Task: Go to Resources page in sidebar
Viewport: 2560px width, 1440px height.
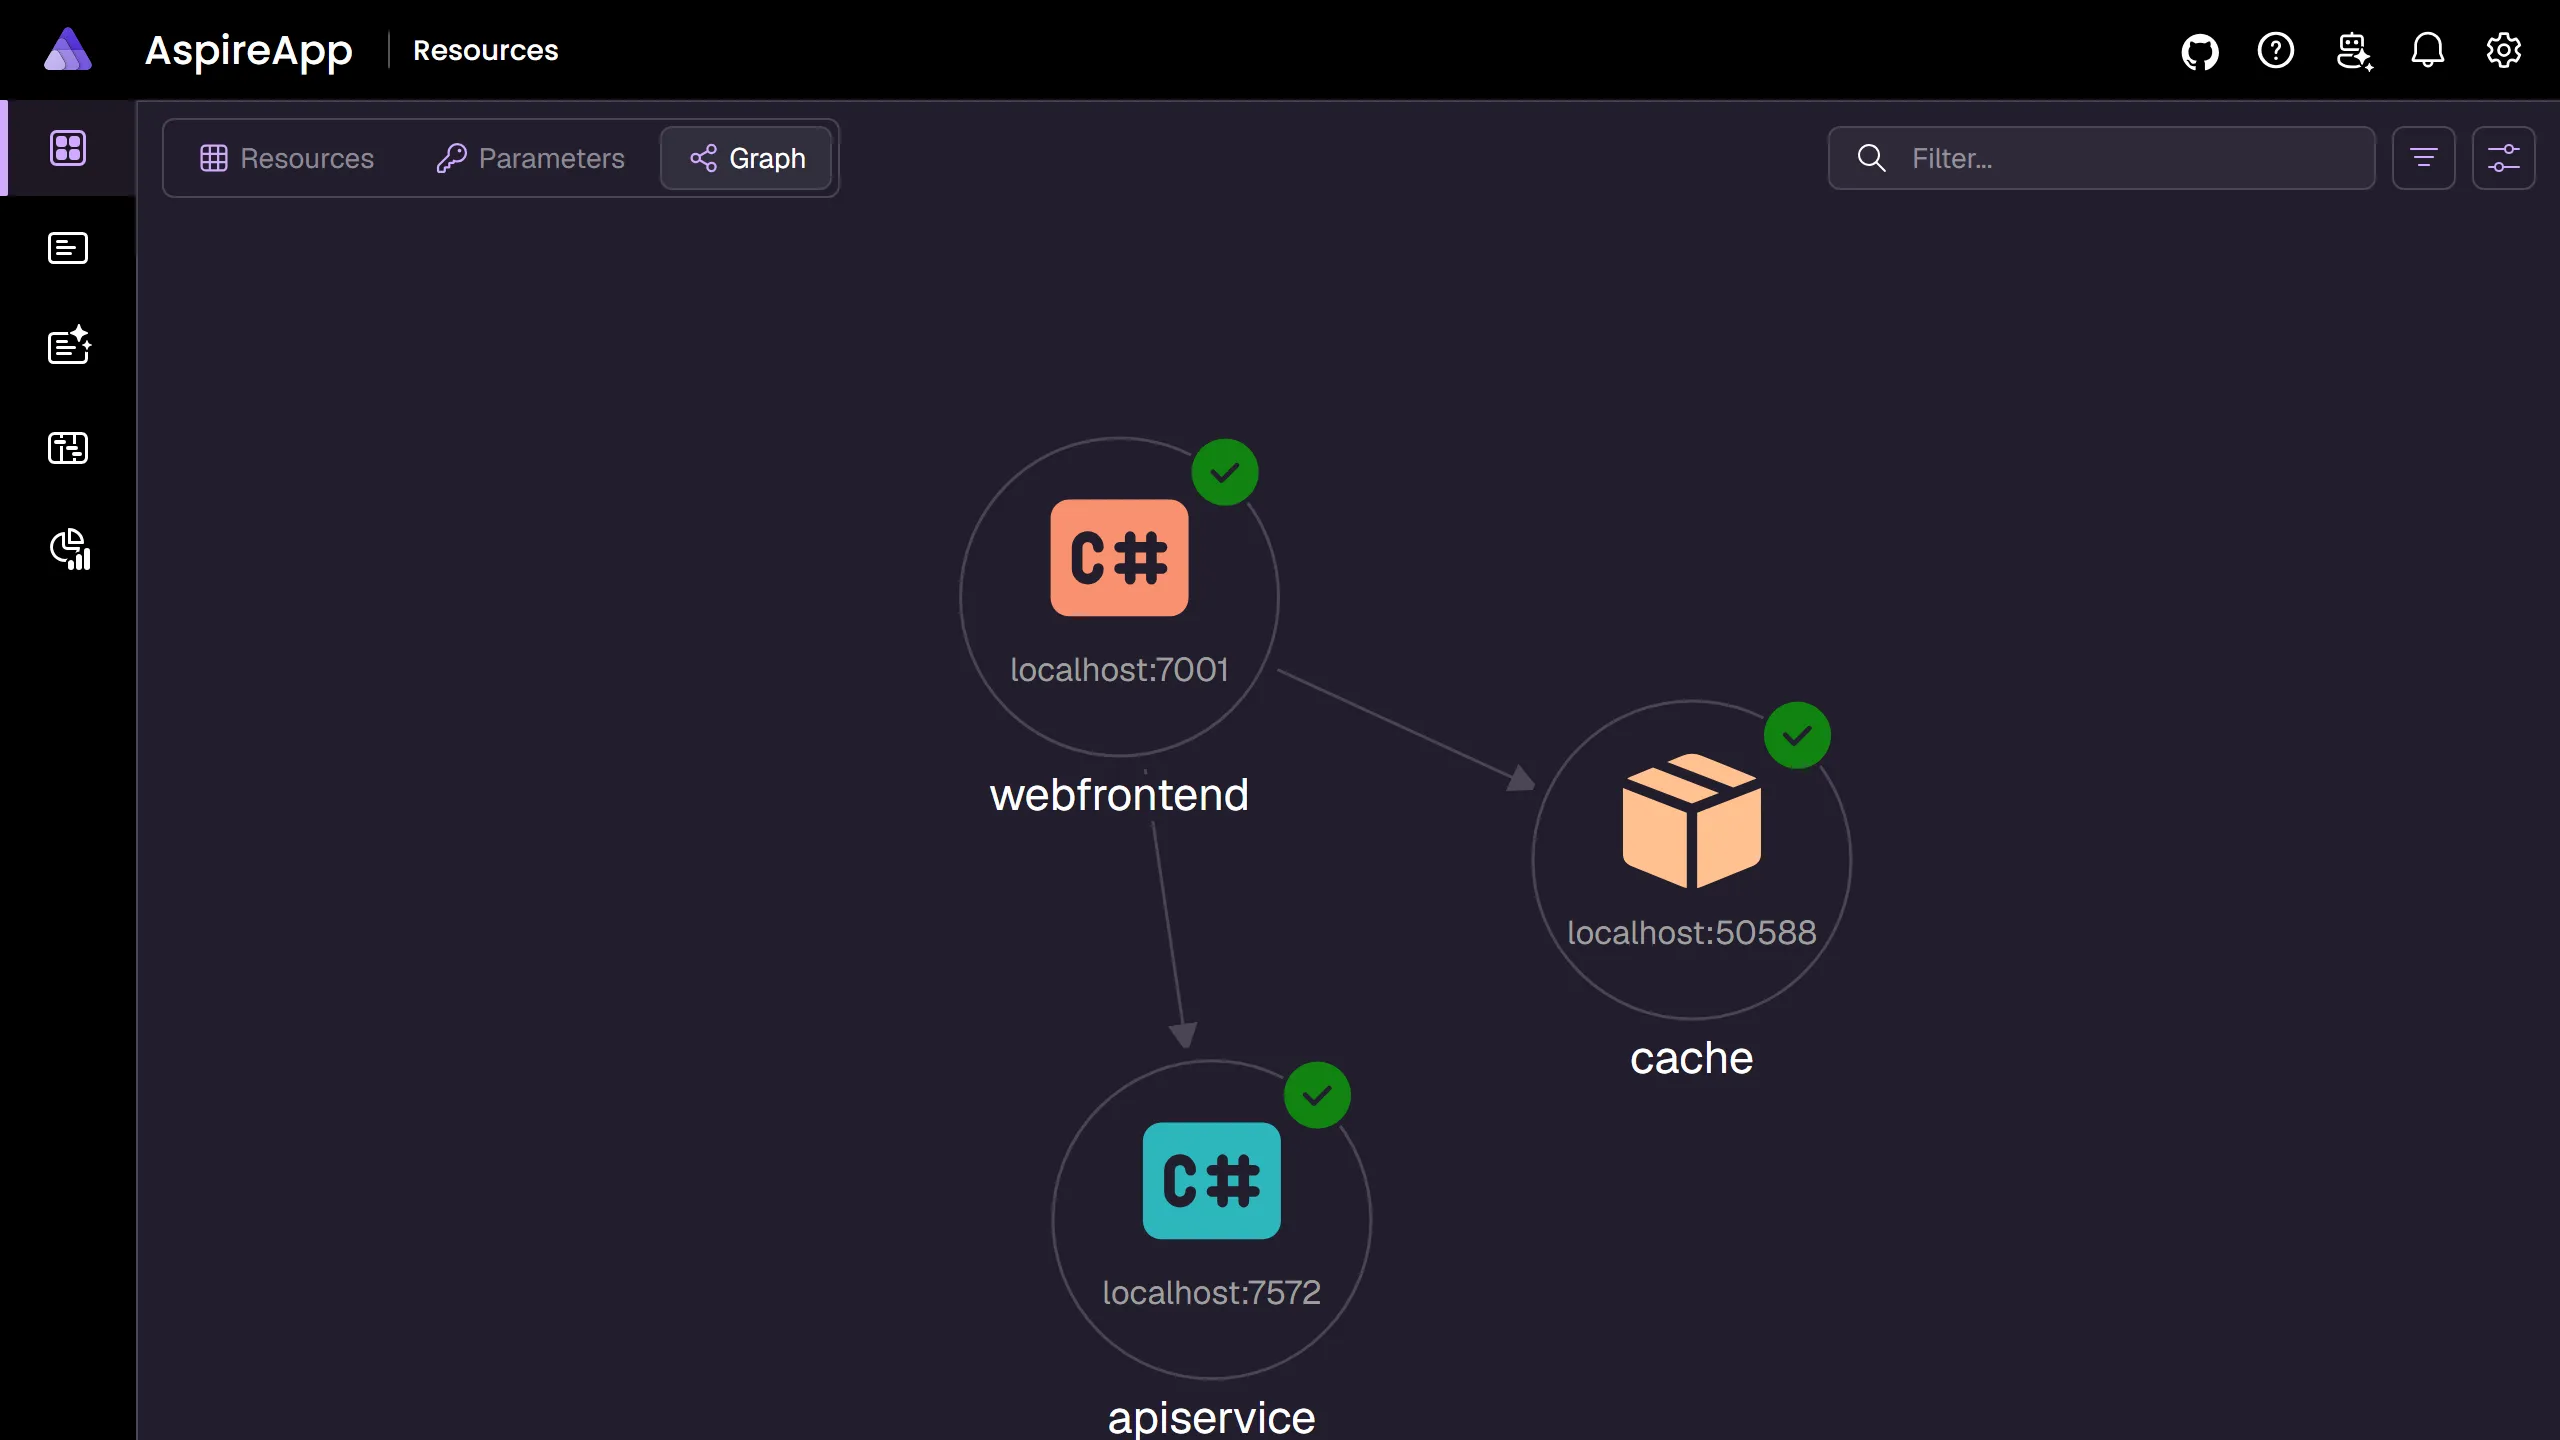Action: [68, 148]
